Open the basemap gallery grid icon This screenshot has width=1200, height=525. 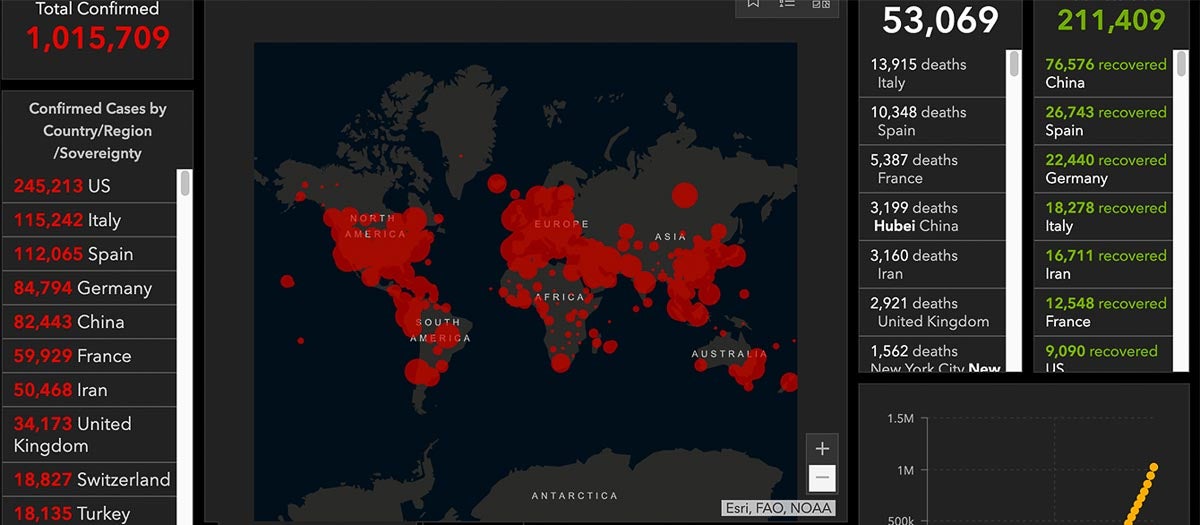pos(821,4)
